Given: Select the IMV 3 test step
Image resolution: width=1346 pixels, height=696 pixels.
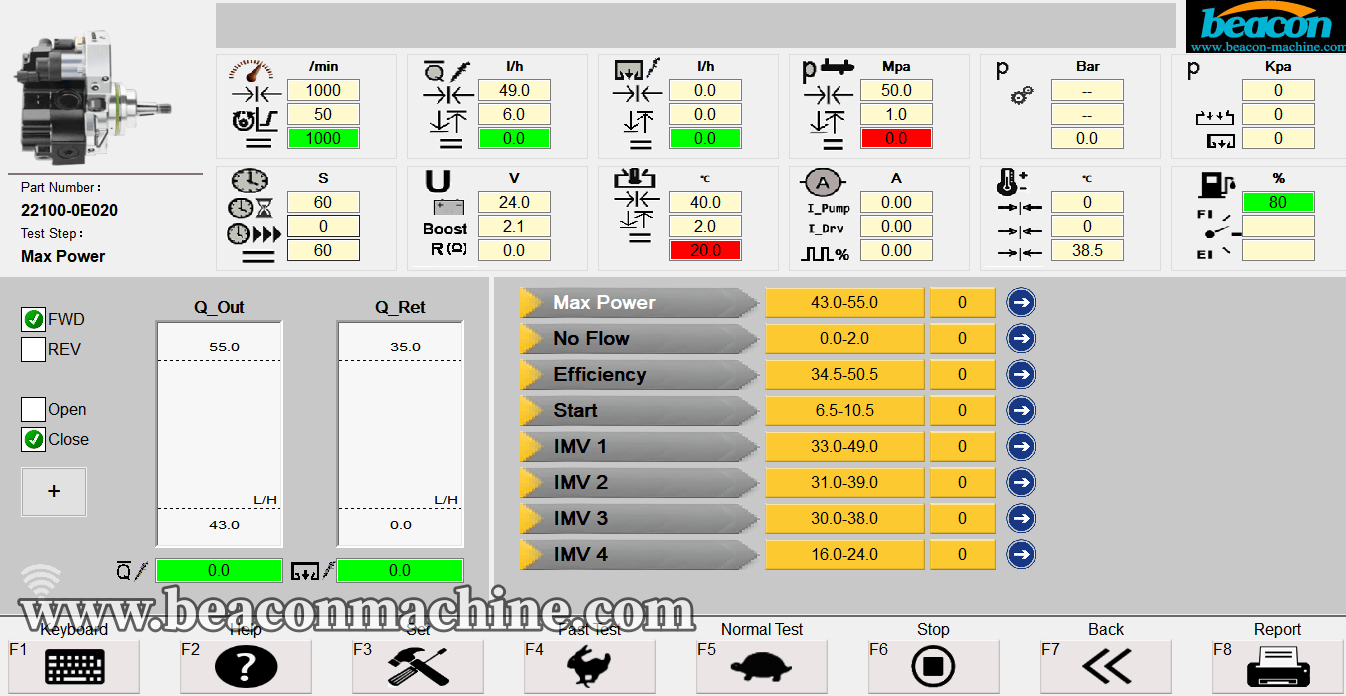Looking at the screenshot, I should [x=639, y=519].
